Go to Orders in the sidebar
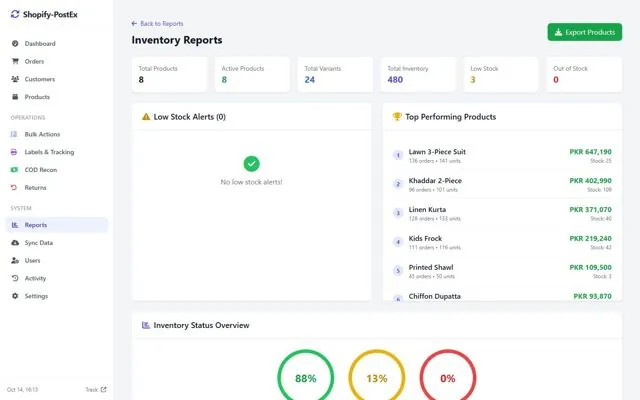 tap(57, 61)
